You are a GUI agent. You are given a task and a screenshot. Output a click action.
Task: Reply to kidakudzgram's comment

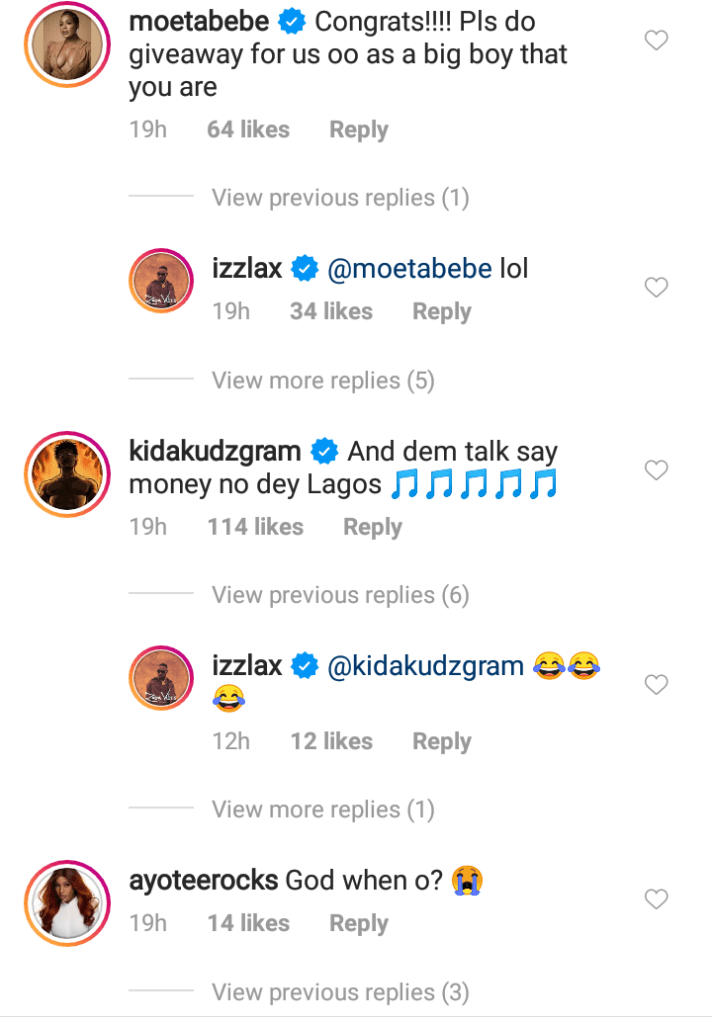(x=372, y=527)
